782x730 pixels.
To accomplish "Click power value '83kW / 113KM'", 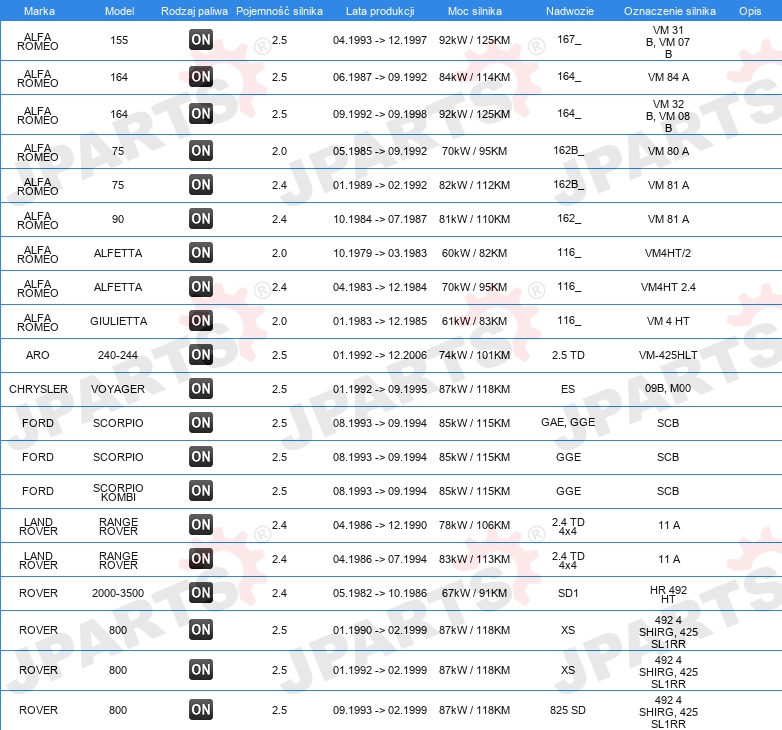I will tap(474, 559).
